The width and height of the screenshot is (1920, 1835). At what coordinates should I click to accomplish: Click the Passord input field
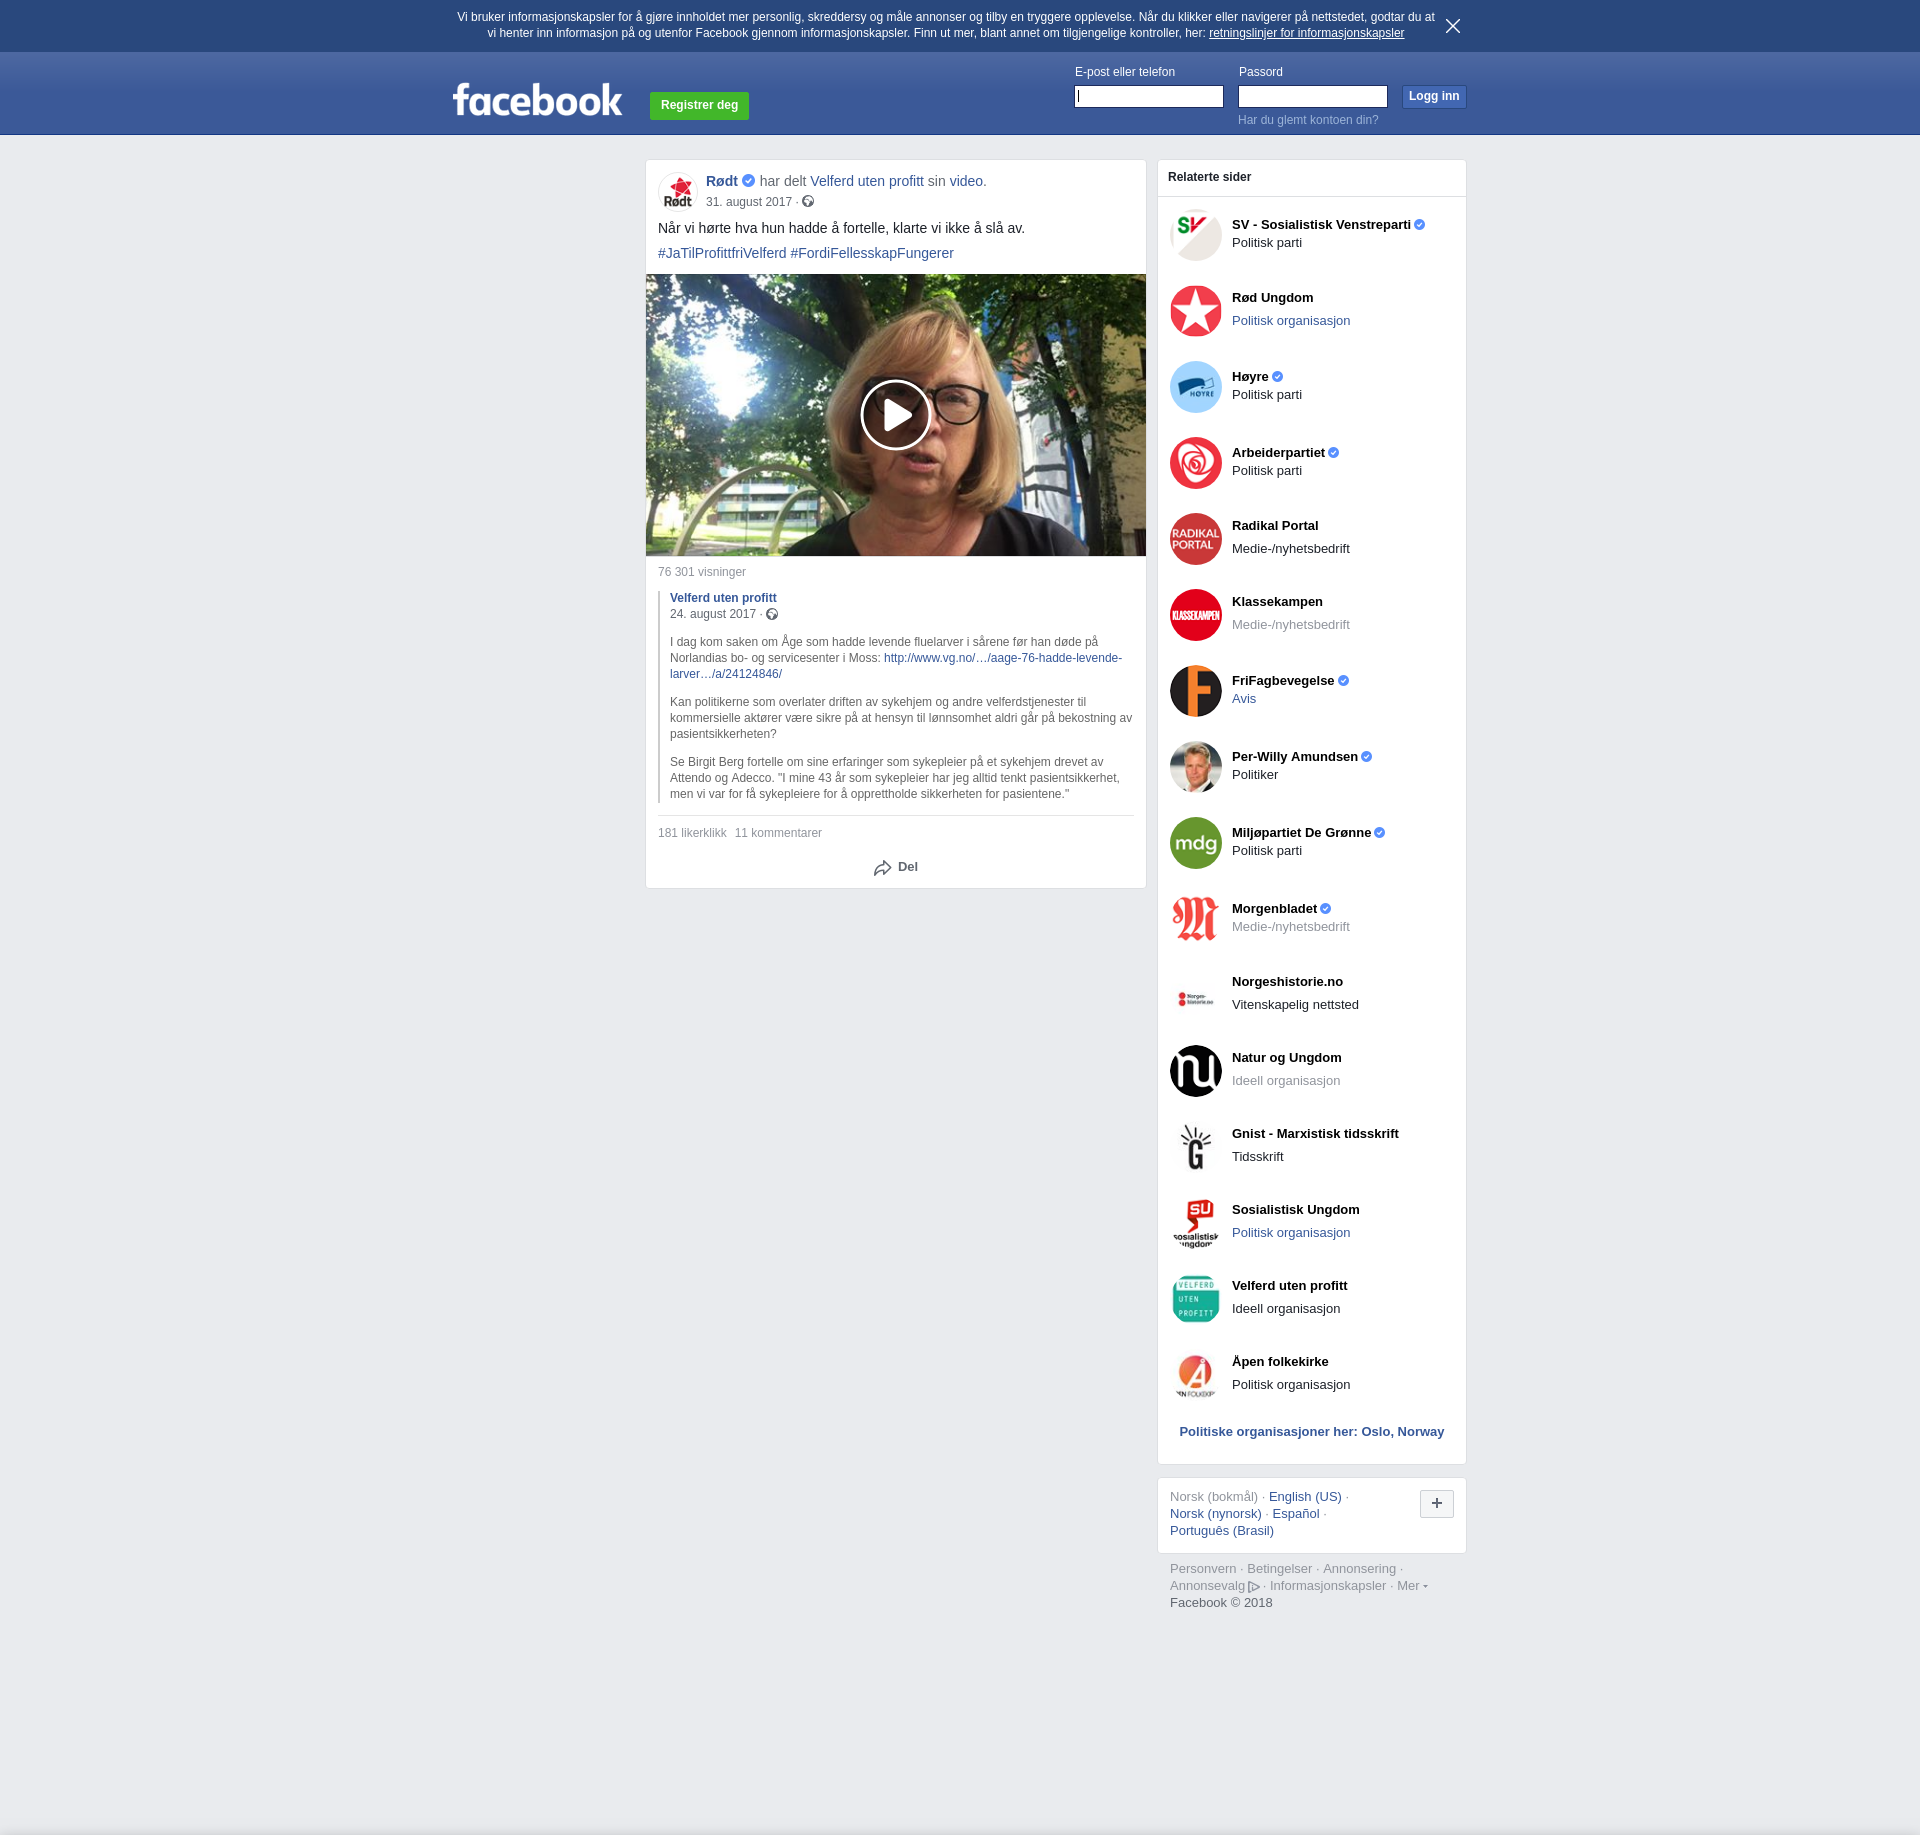point(1312,97)
